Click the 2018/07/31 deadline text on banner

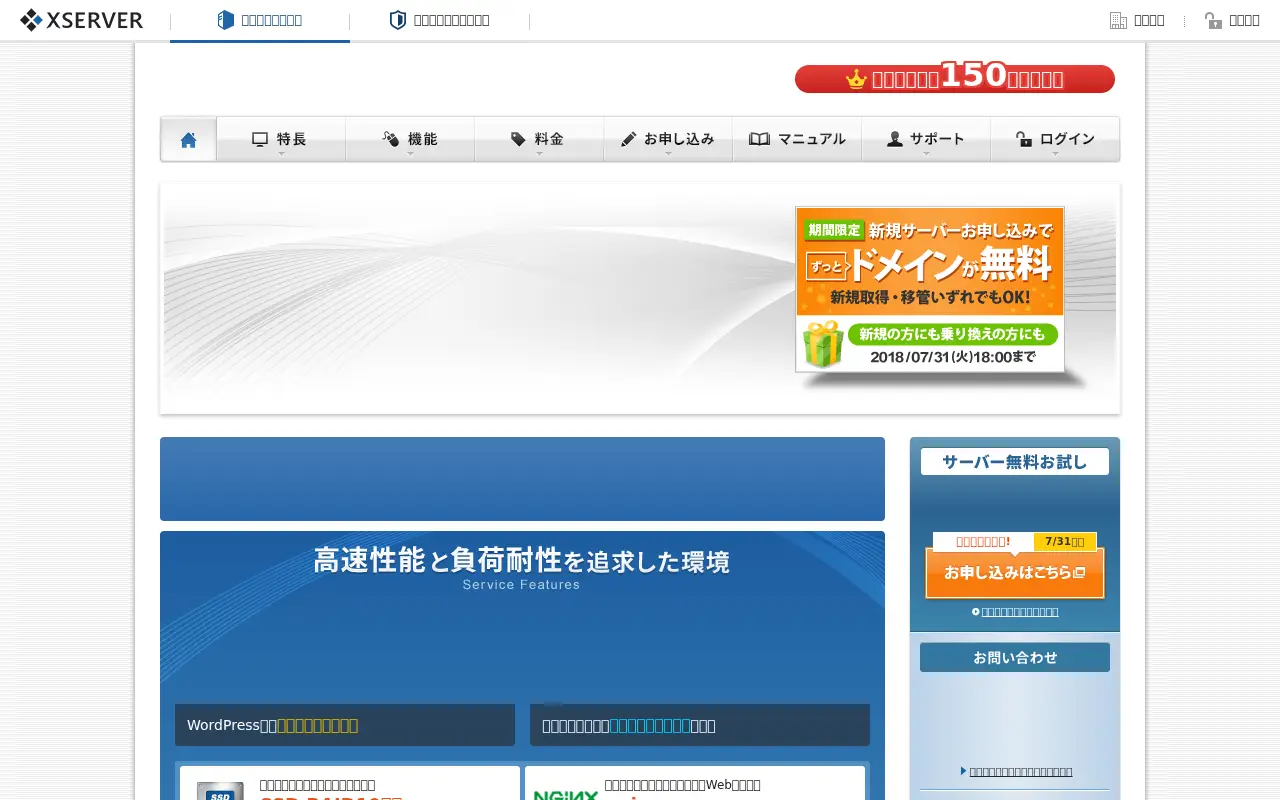[x=953, y=356]
